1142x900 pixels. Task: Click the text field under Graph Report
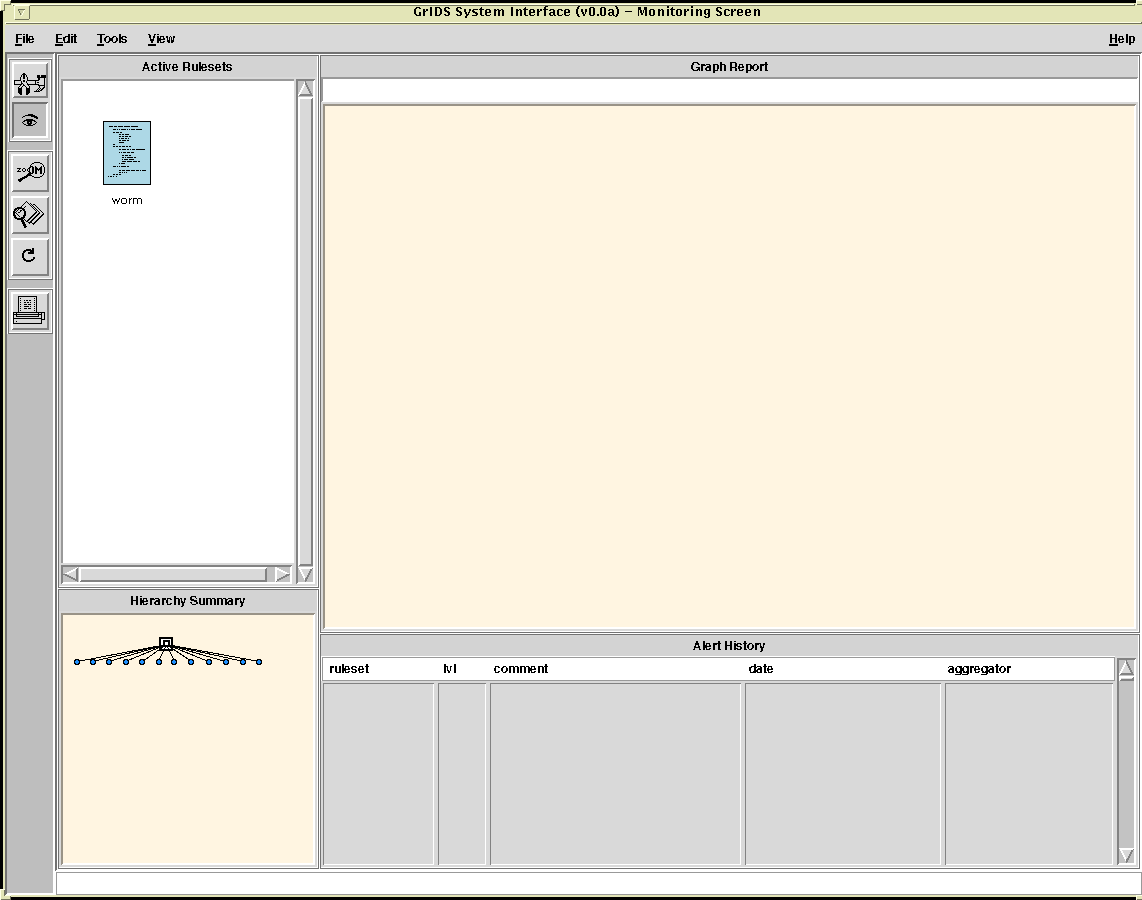tap(729, 91)
